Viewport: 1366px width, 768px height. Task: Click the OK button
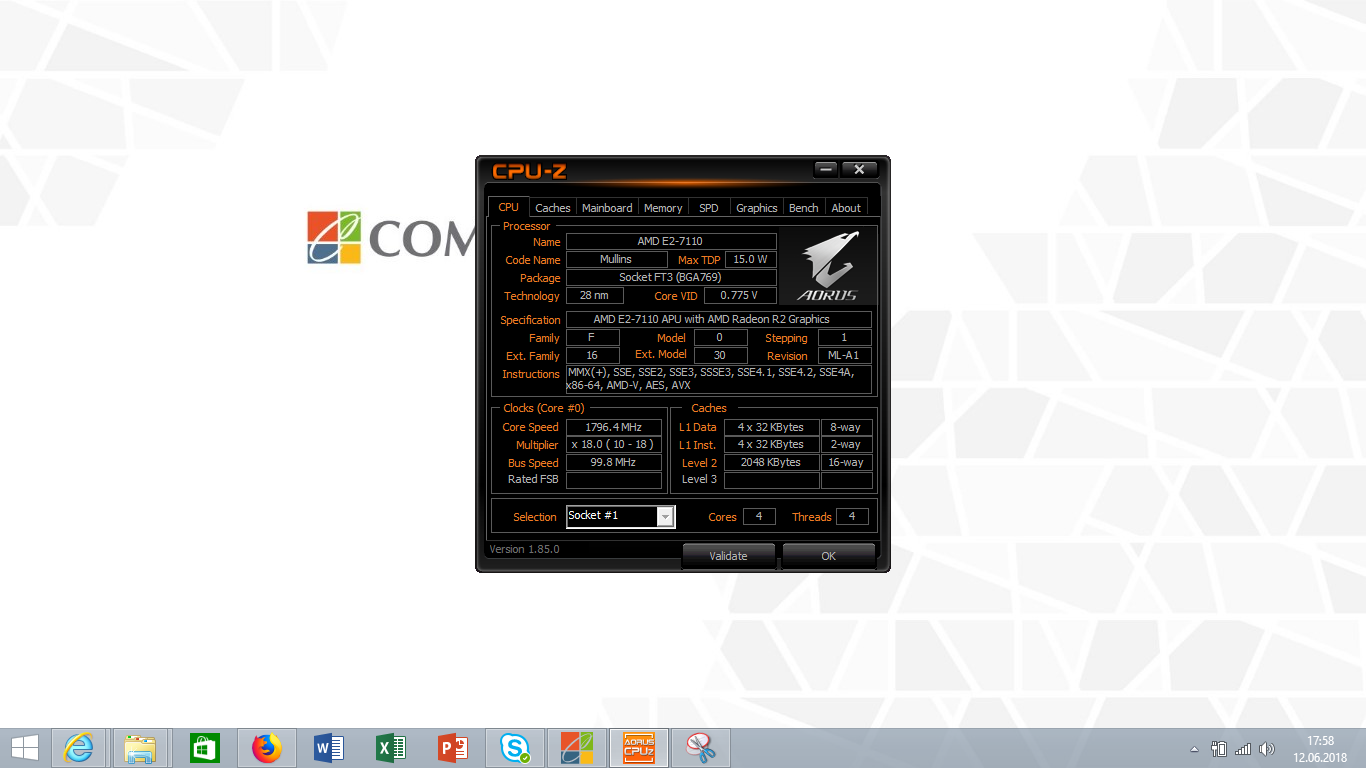coord(828,556)
